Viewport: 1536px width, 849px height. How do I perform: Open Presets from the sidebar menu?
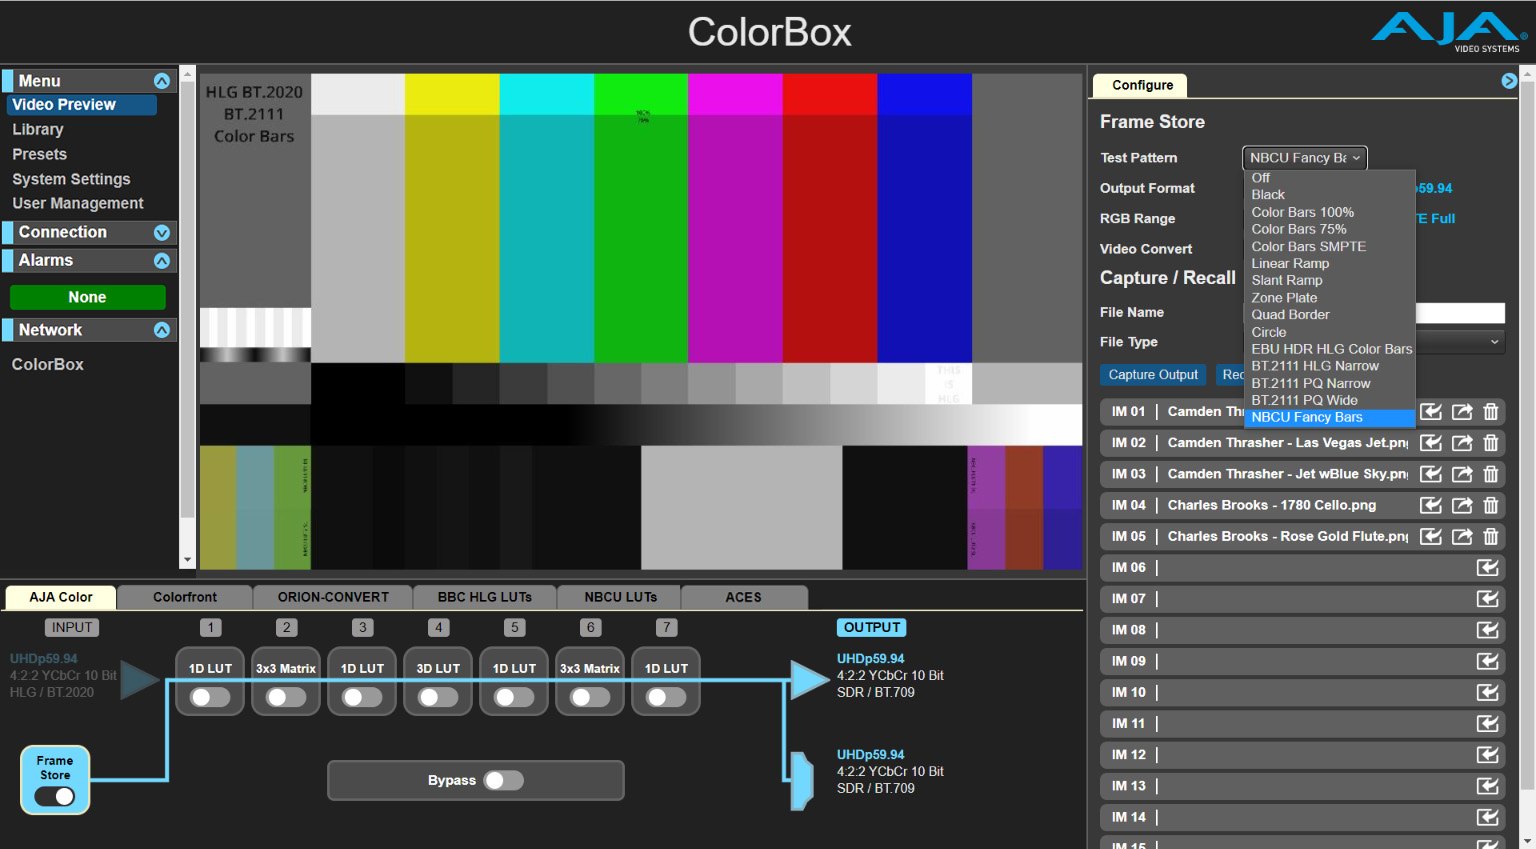pyautogui.click(x=40, y=154)
